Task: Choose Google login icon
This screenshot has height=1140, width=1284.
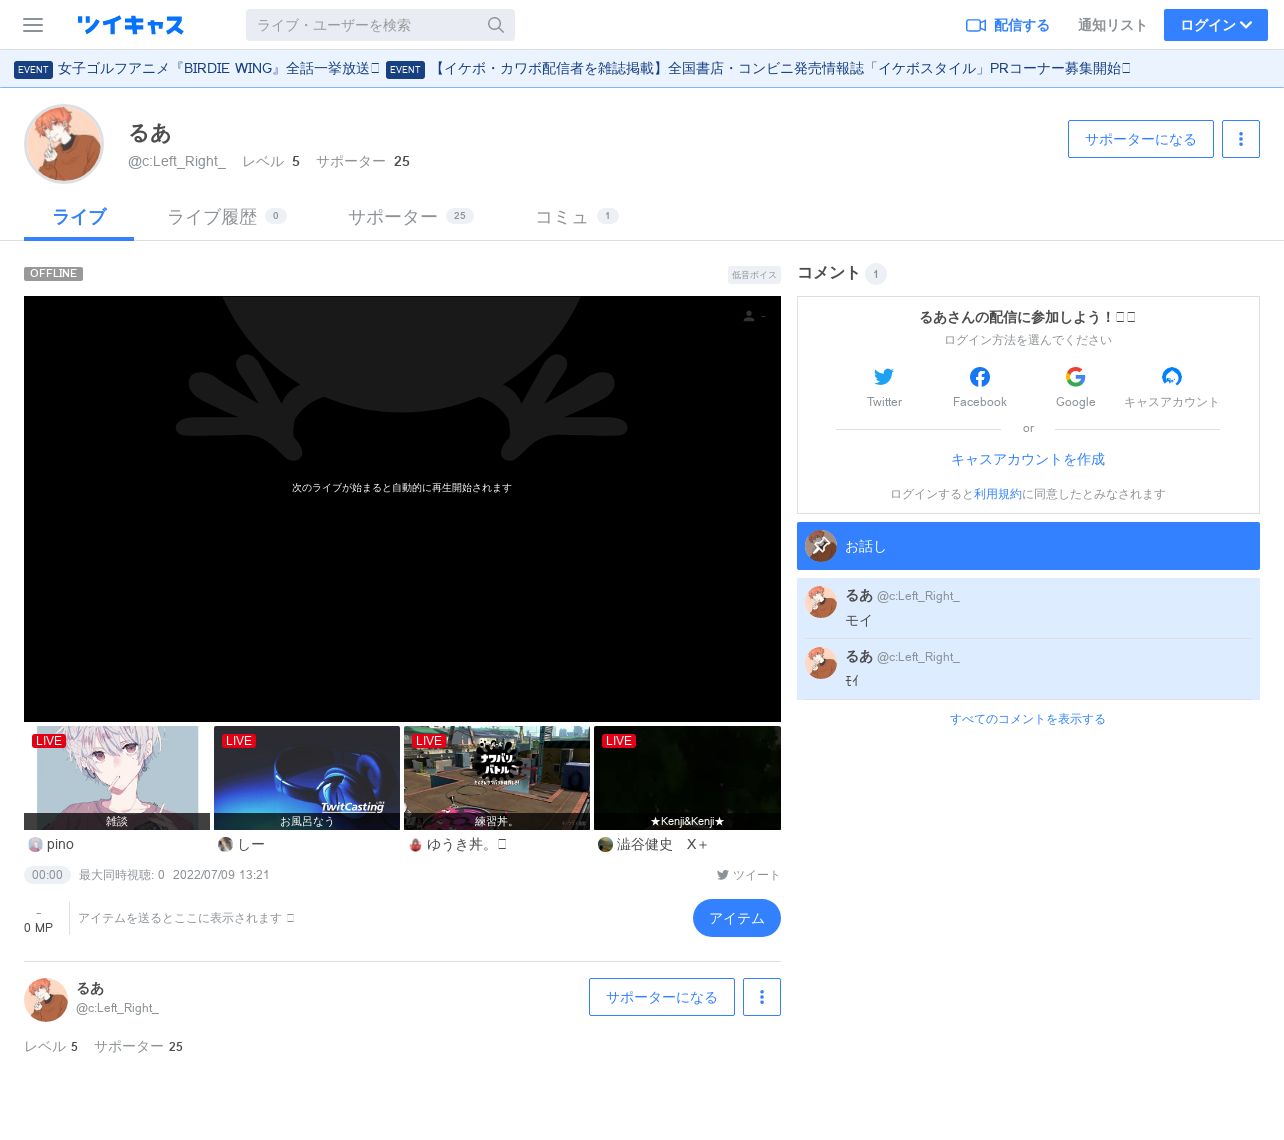Action: click(1076, 377)
